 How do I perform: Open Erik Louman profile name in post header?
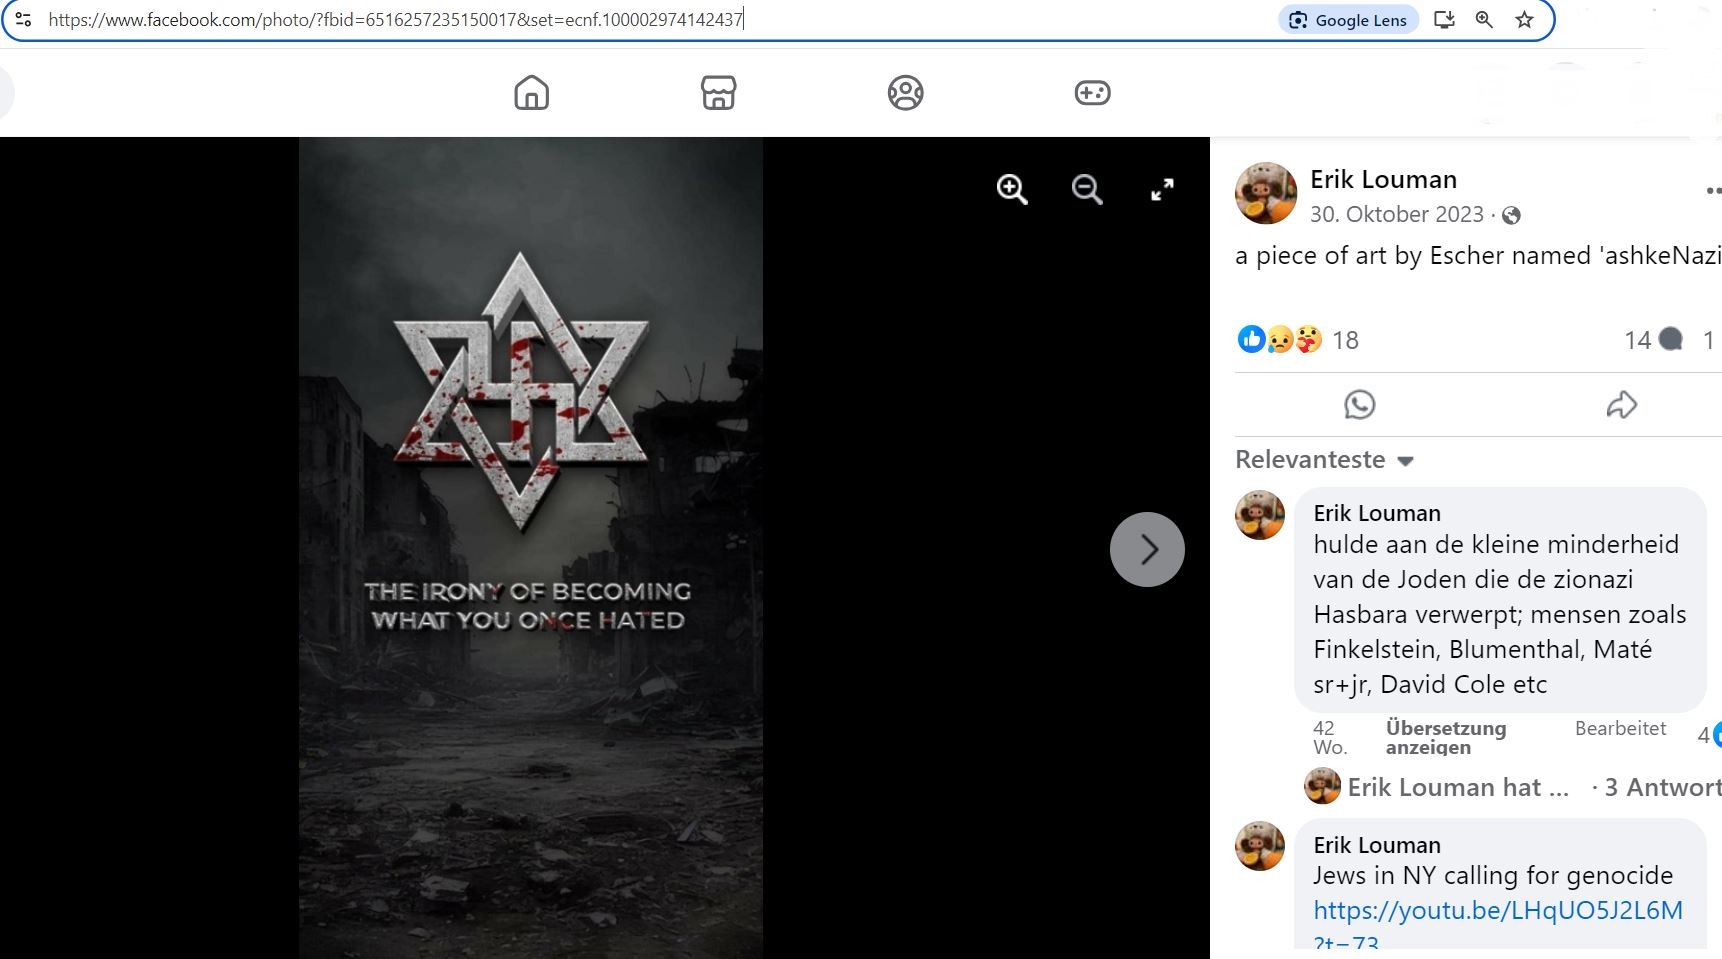[1383, 179]
